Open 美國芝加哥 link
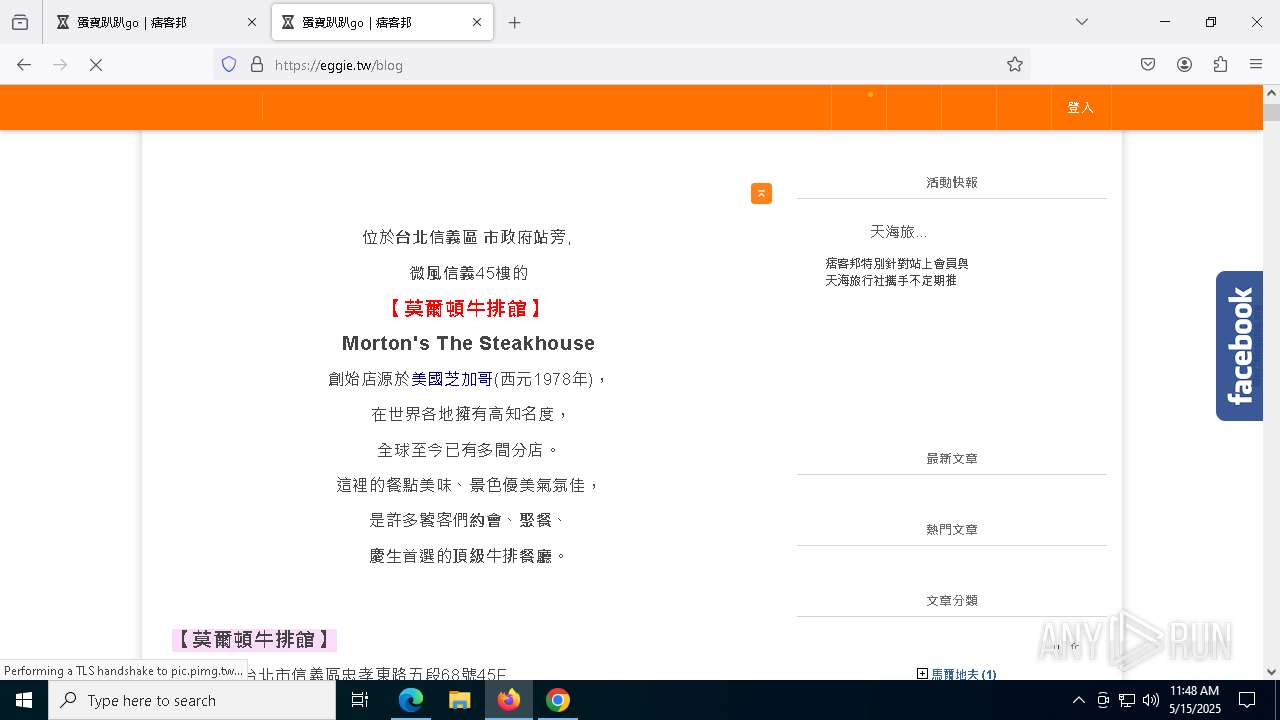The height and width of the screenshot is (720, 1280). tap(452, 379)
